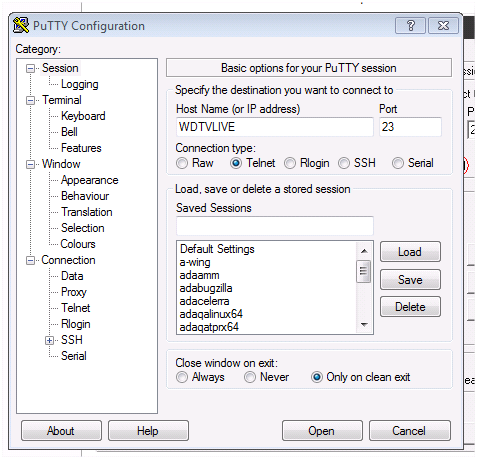Image resolution: width=477 pixels, height=459 pixels.
Task: Open the Serial category in tree
Action: (74, 356)
